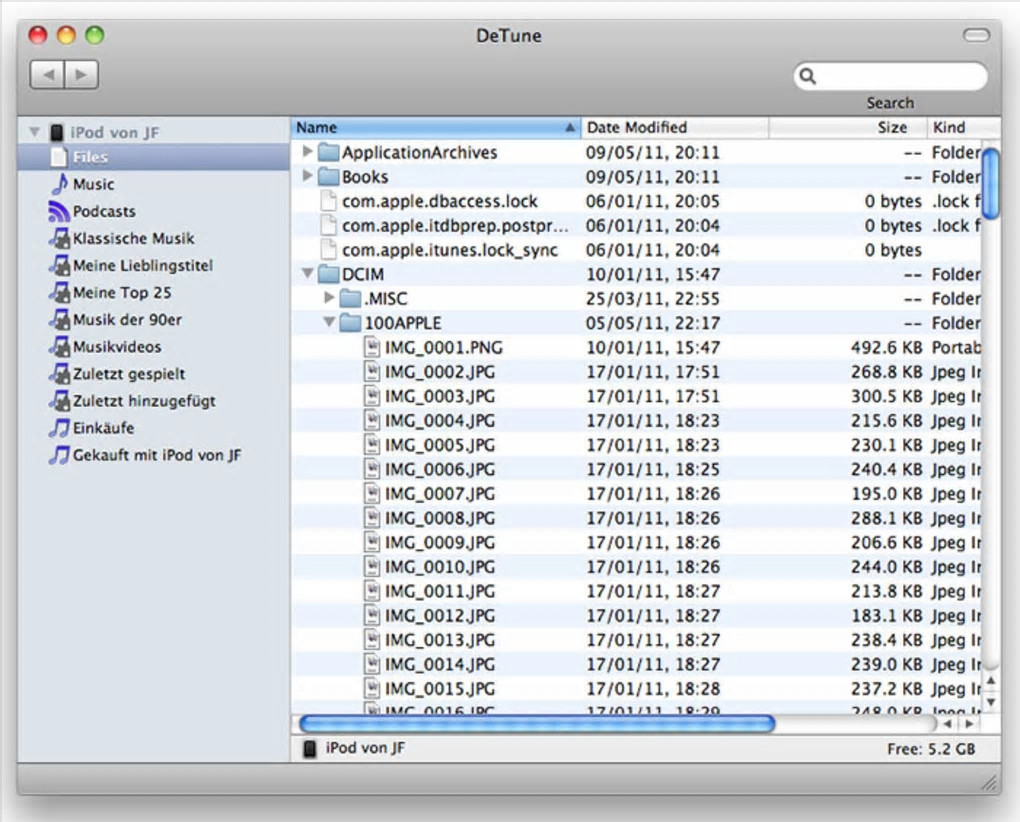Screen dimensions: 1020x822
Task: Click the Music note icon
Action: 60,184
